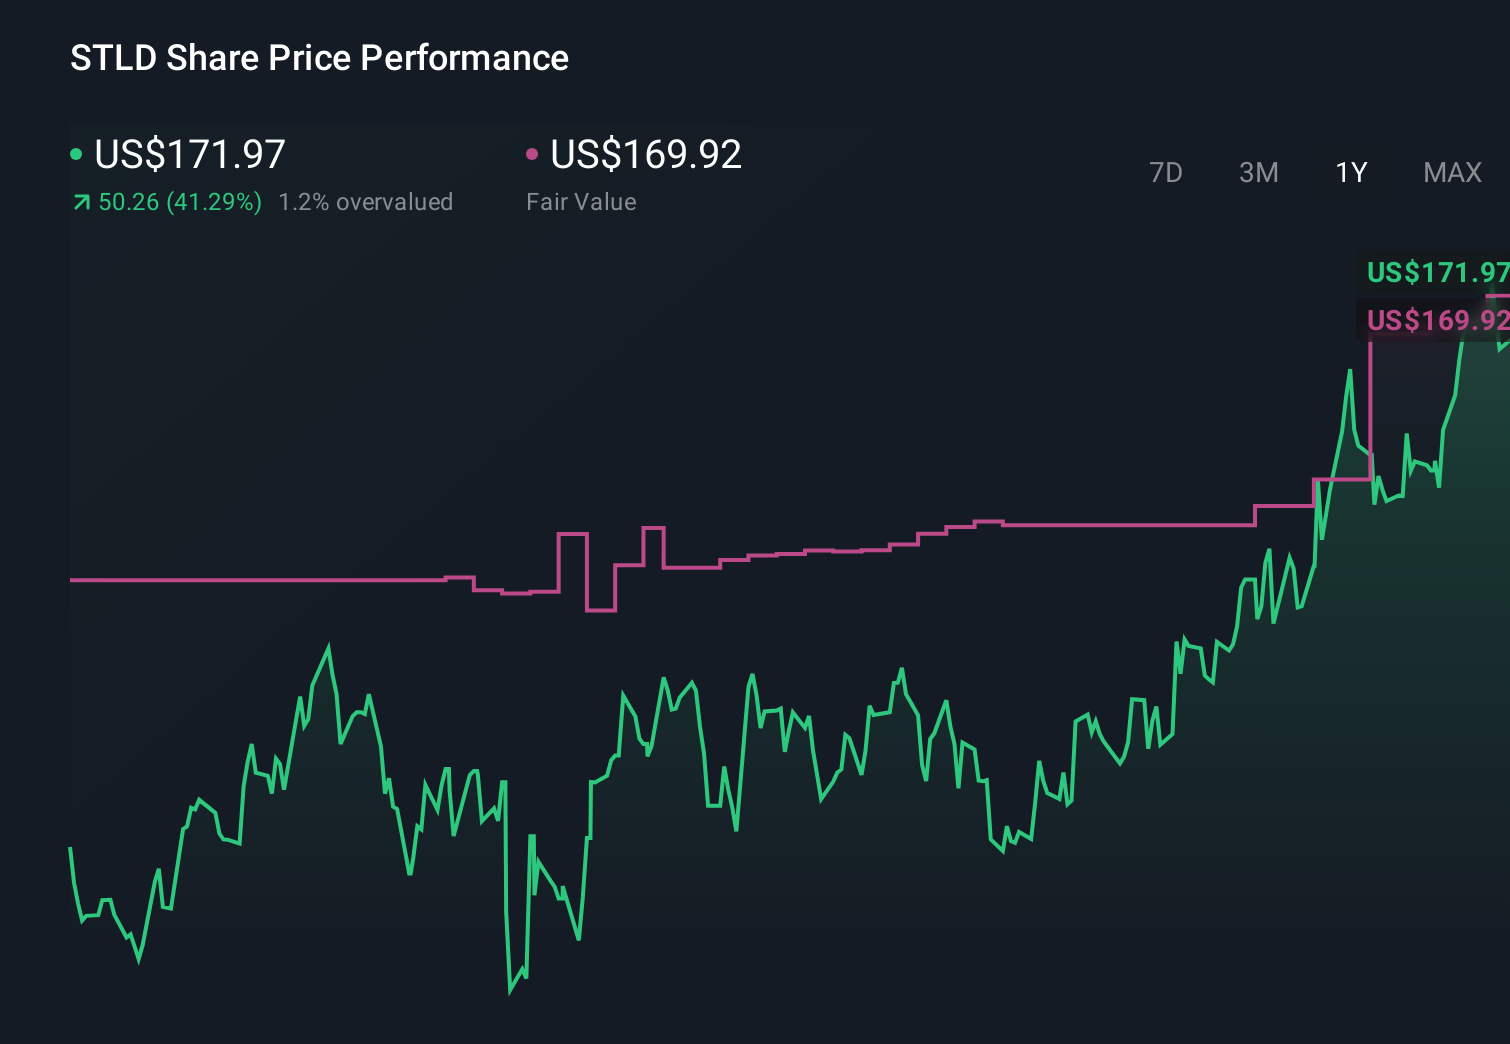Expand the 7D time range view
Image resolution: width=1510 pixels, height=1044 pixels.
pyautogui.click(x=1166, y=172)
